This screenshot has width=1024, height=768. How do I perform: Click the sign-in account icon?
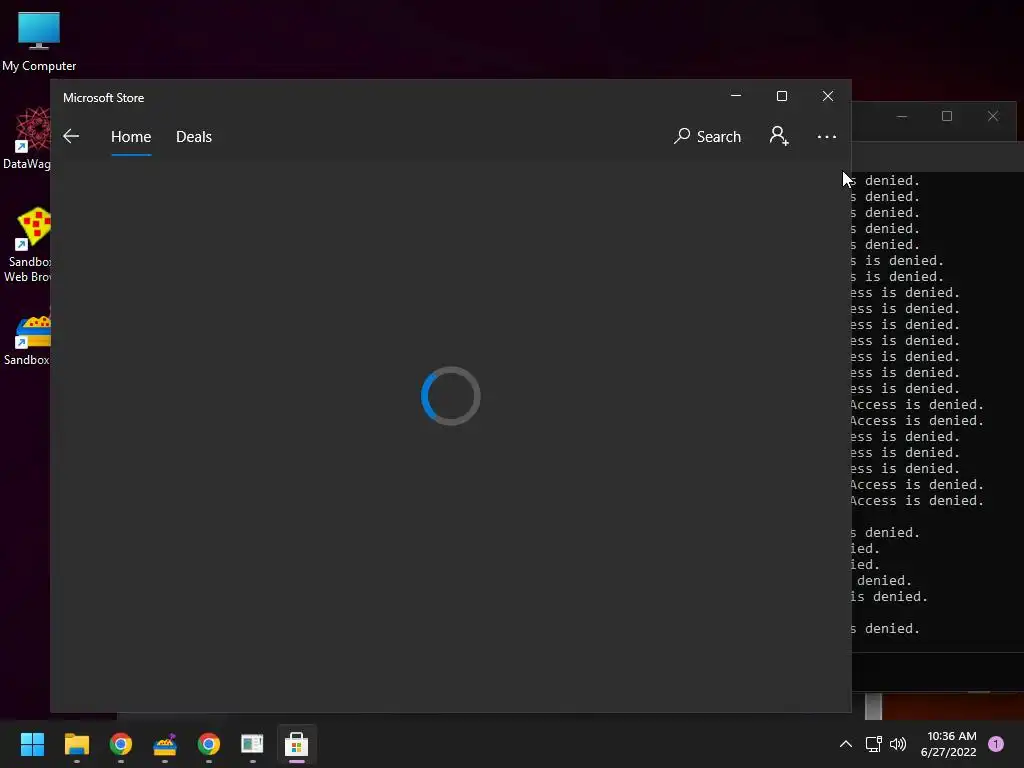click(x=778, y=136)
